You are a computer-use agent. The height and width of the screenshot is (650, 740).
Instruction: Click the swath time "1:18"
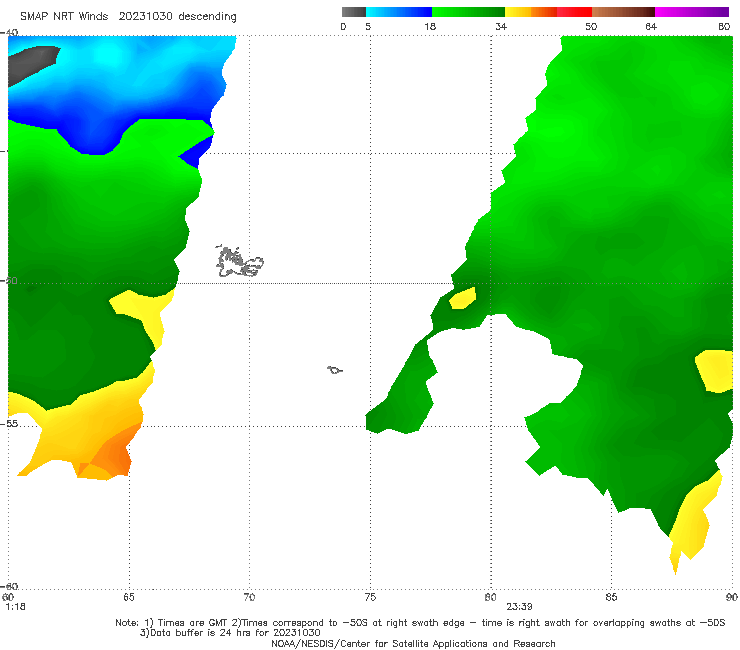15,607
